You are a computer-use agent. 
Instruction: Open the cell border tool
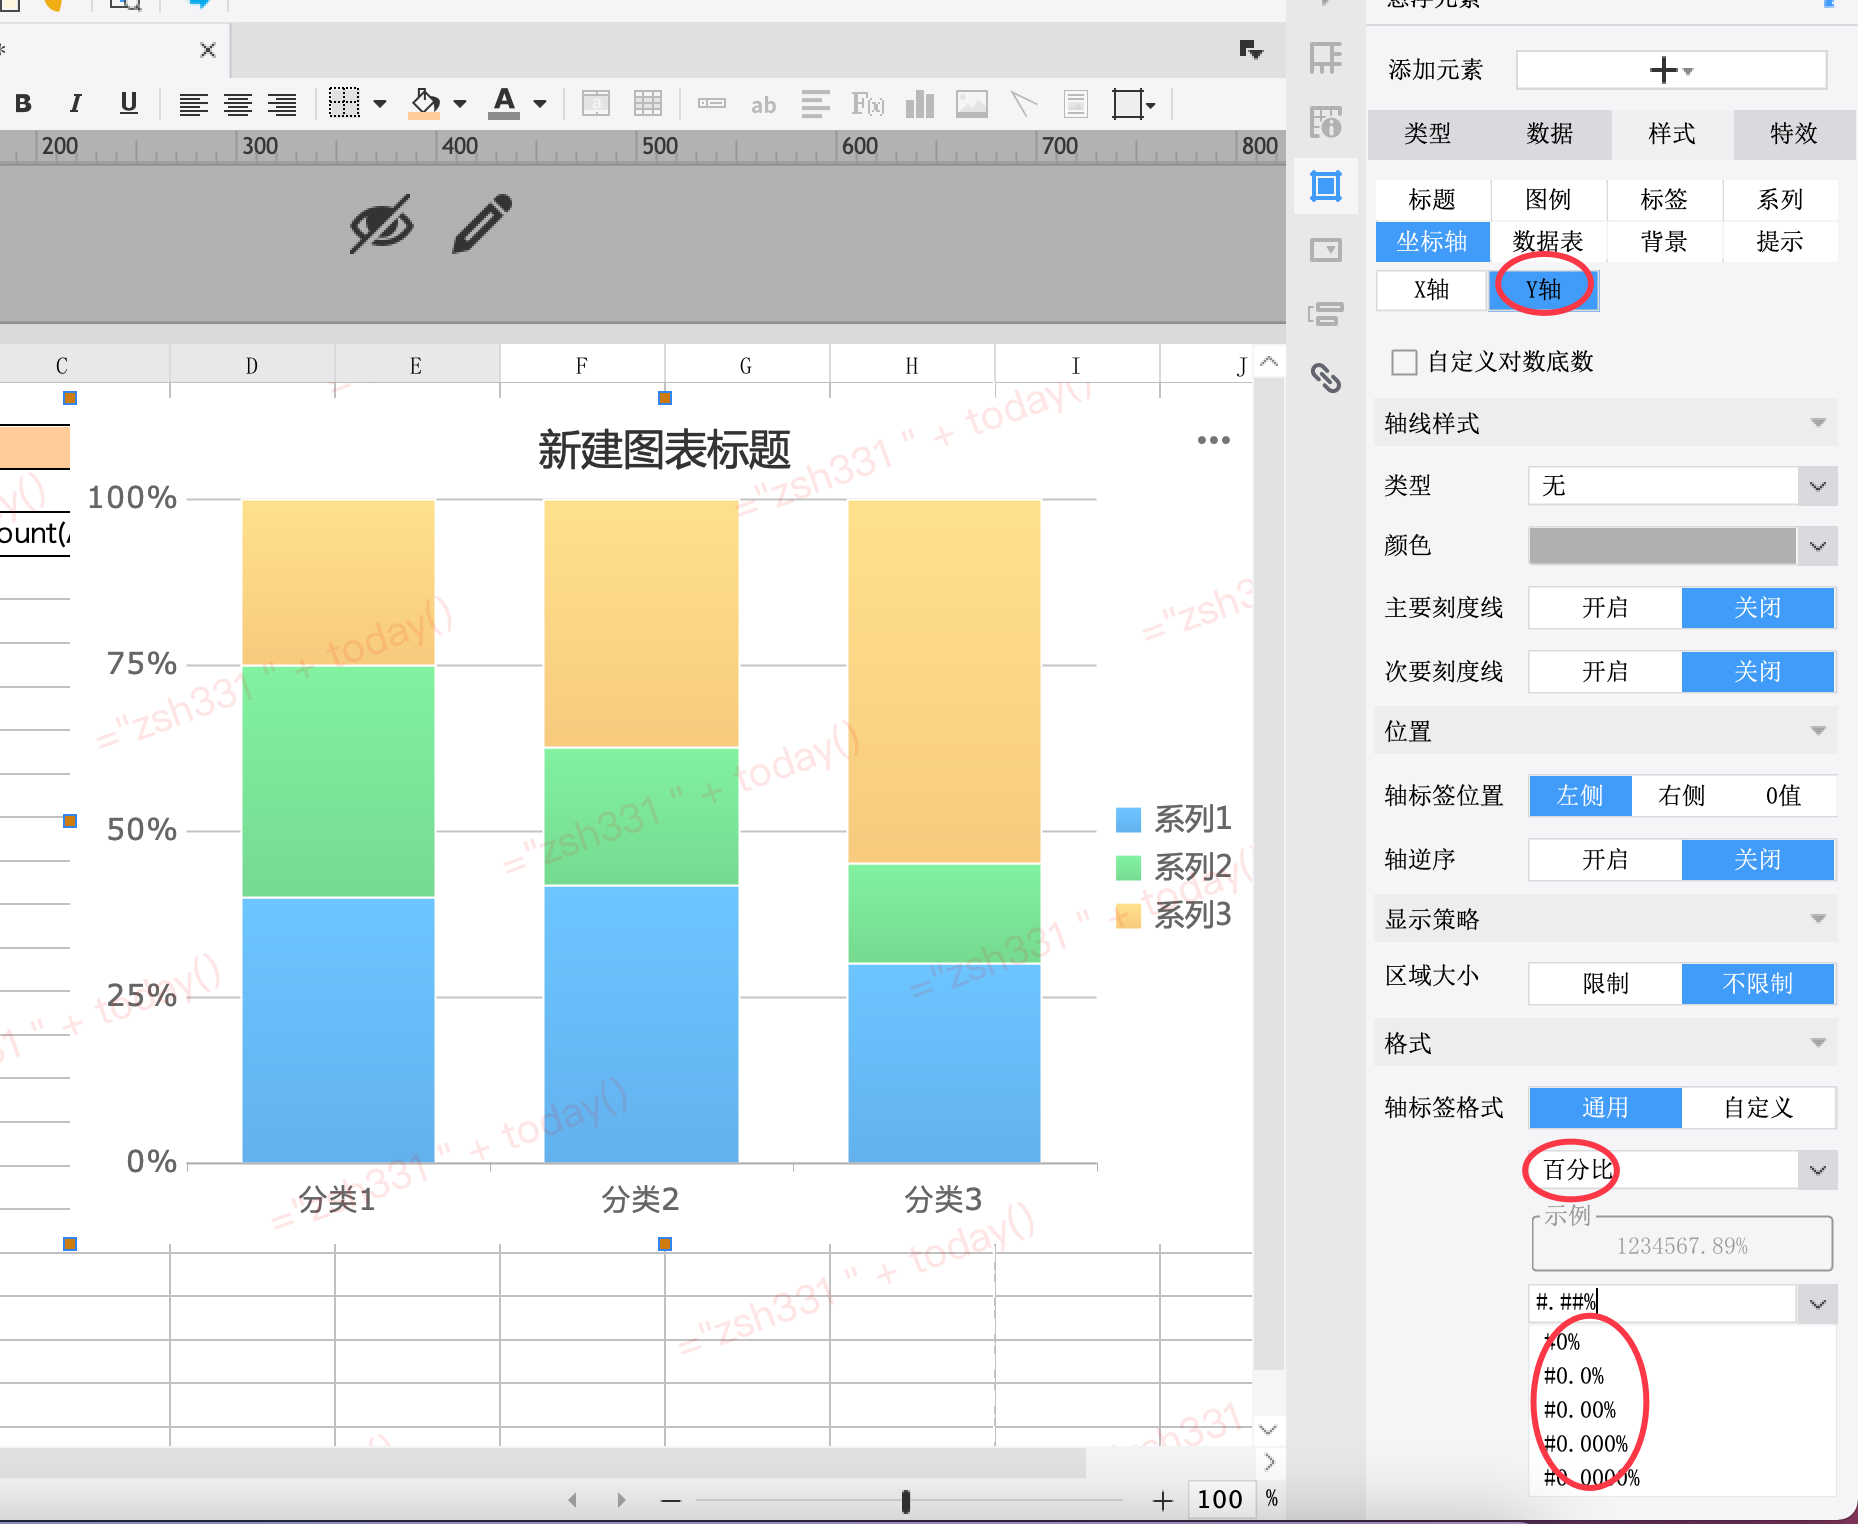(344, 103)
